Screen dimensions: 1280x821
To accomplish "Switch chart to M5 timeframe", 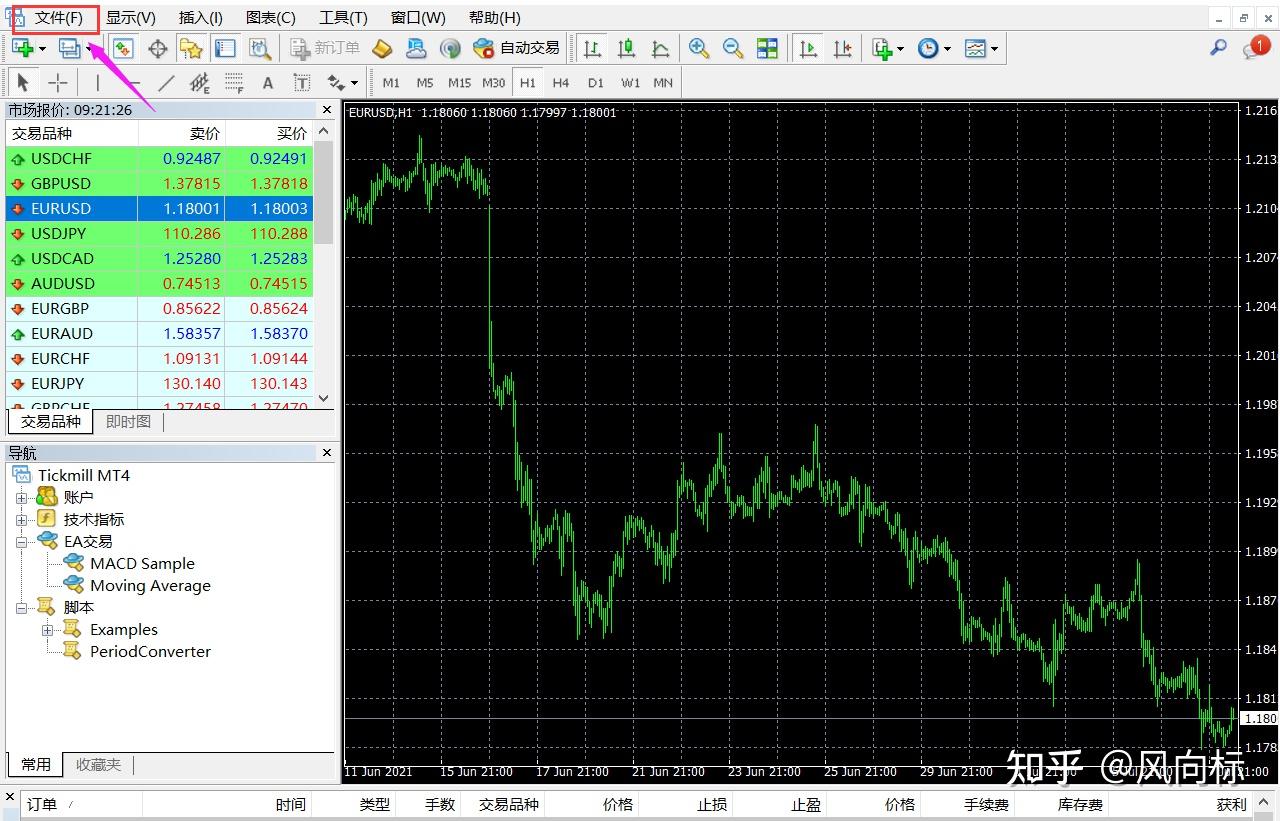I will pos(425,83).
